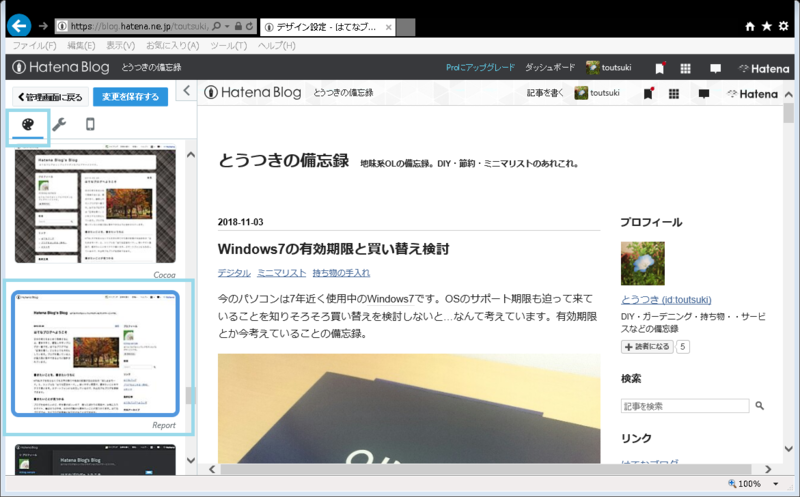The width and height of the screenshot is (800, 497).
Task: Click Hatena logo in preview header
Action: 752,94
